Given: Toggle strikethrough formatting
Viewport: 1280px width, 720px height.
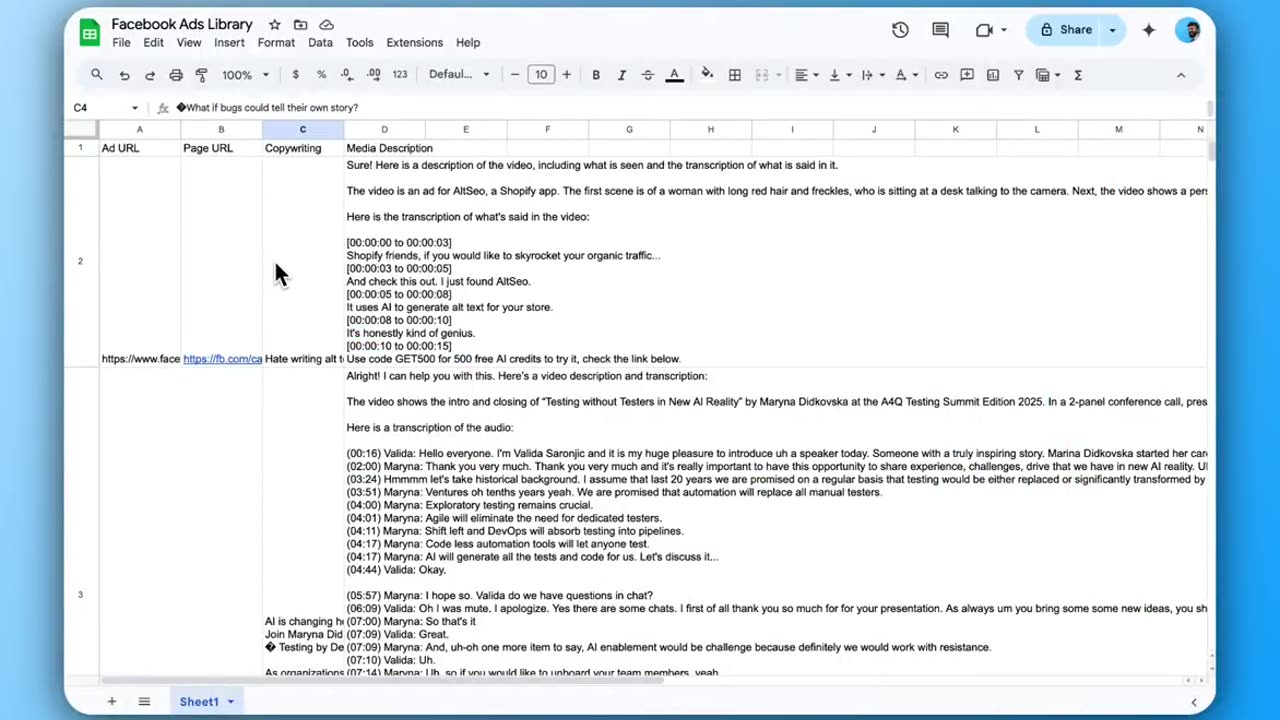Looking at the screenshot, I should (x=648, y=75).
